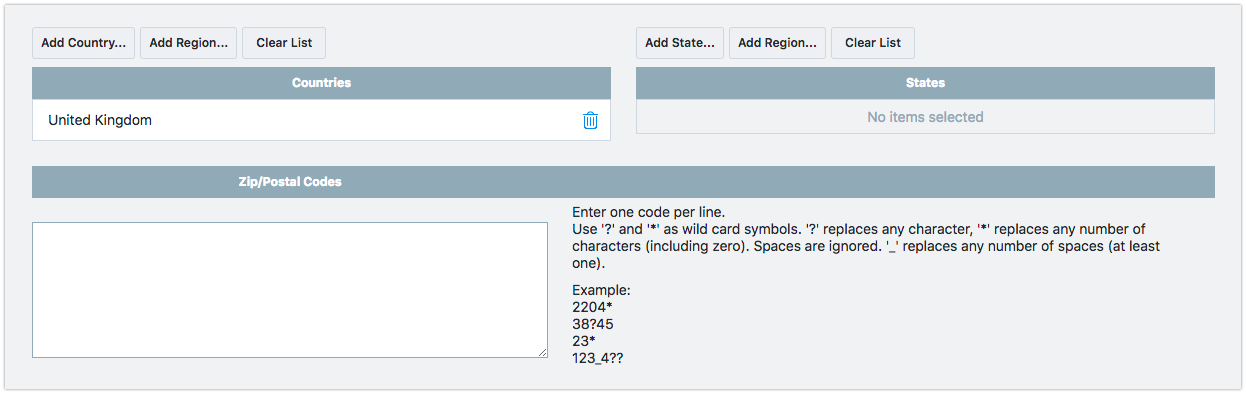Click the example code 38?45
Image resolution: width=1246 pixels, height=394 pixels.
tap(593, 324)
